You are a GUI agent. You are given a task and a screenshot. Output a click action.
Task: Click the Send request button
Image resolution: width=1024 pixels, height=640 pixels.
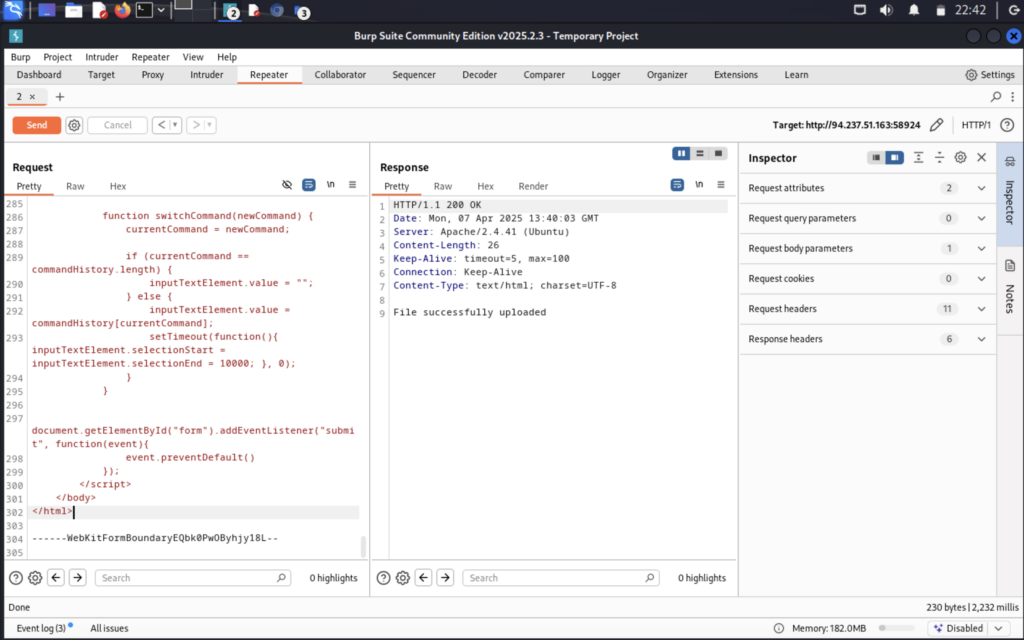[x=37, y=125]
